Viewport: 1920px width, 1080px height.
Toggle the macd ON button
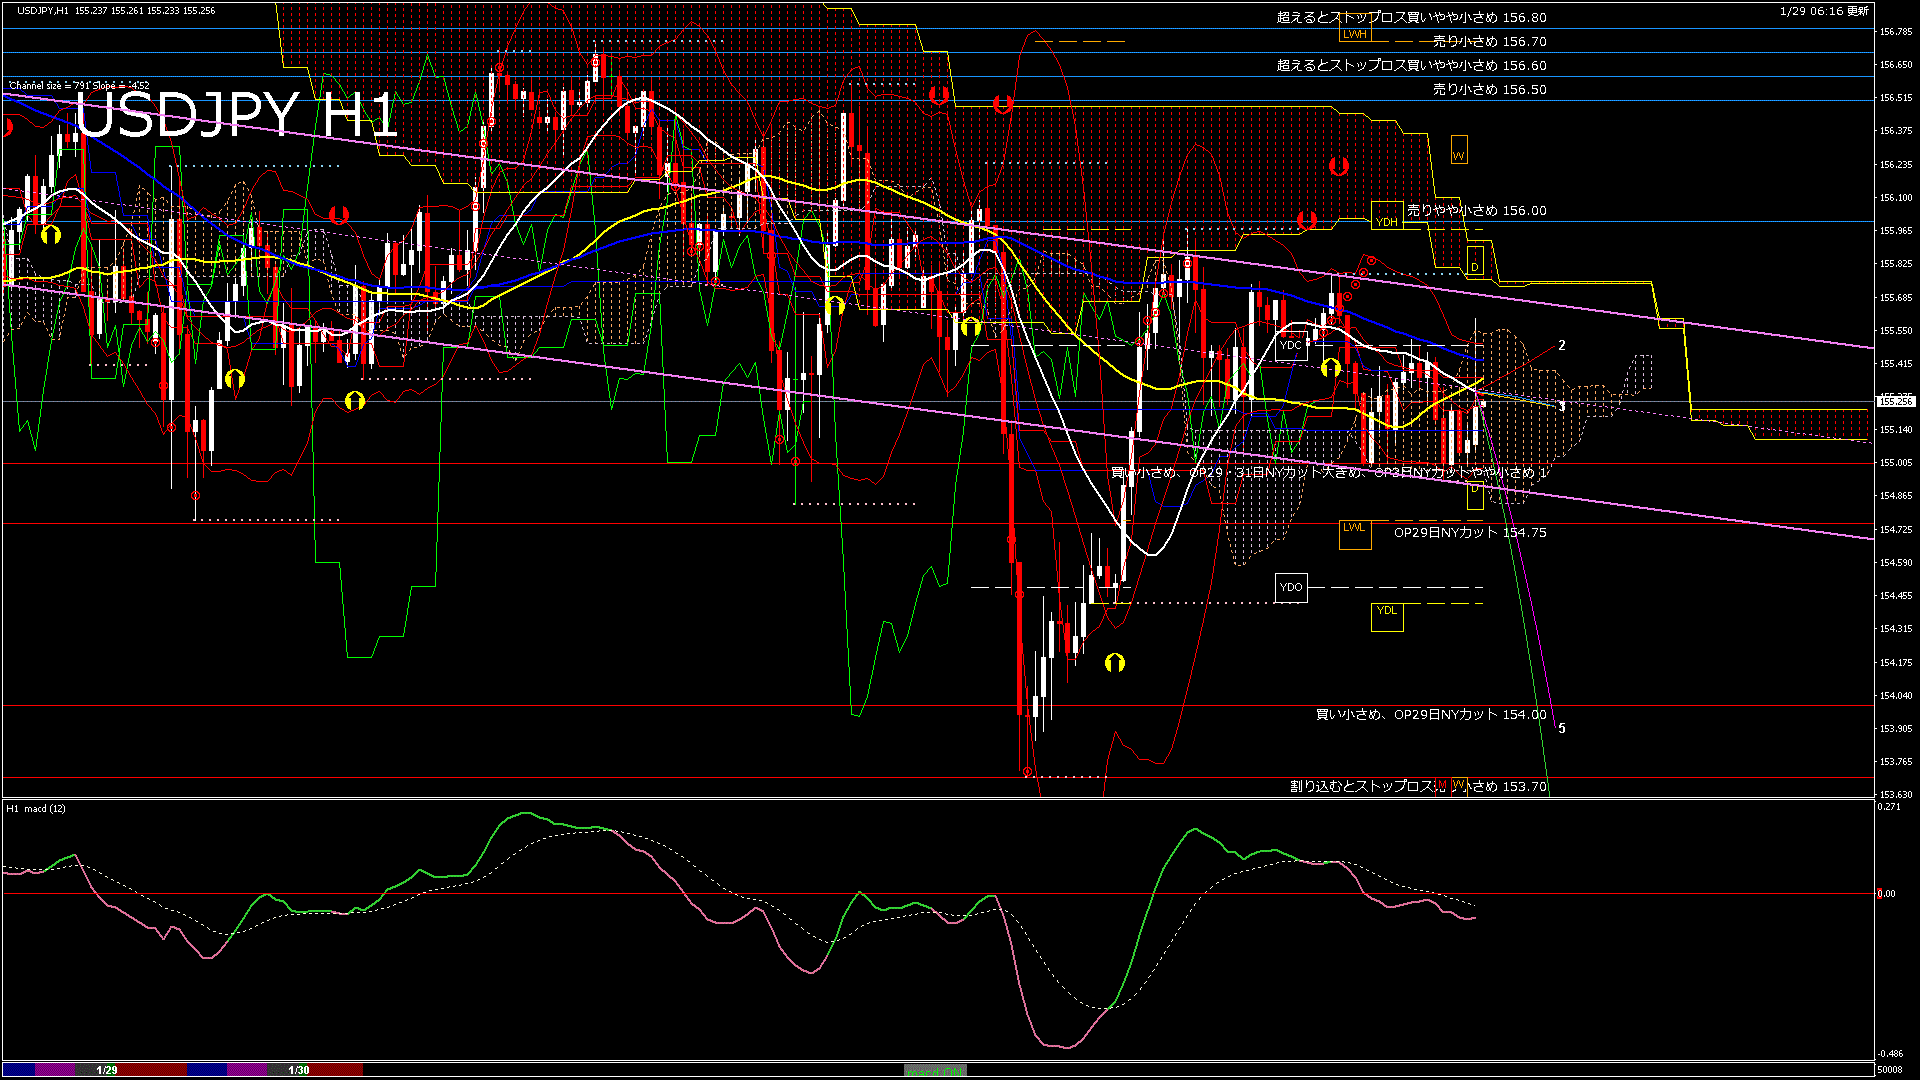click(935, 1071)
